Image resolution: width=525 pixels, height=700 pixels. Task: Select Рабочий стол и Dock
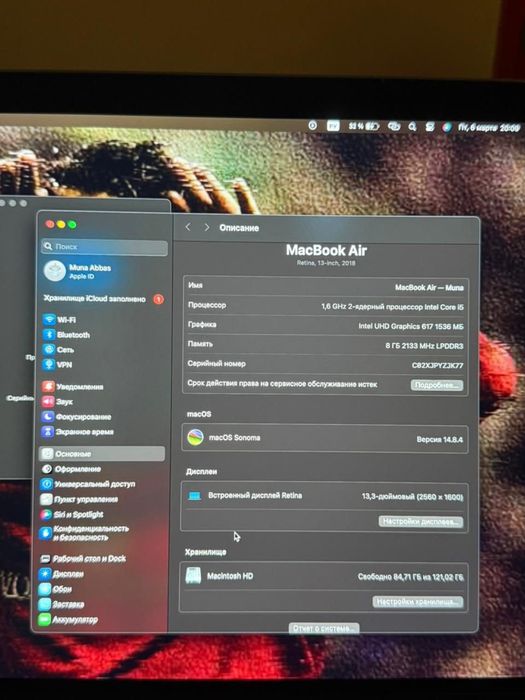coord(83,559)
